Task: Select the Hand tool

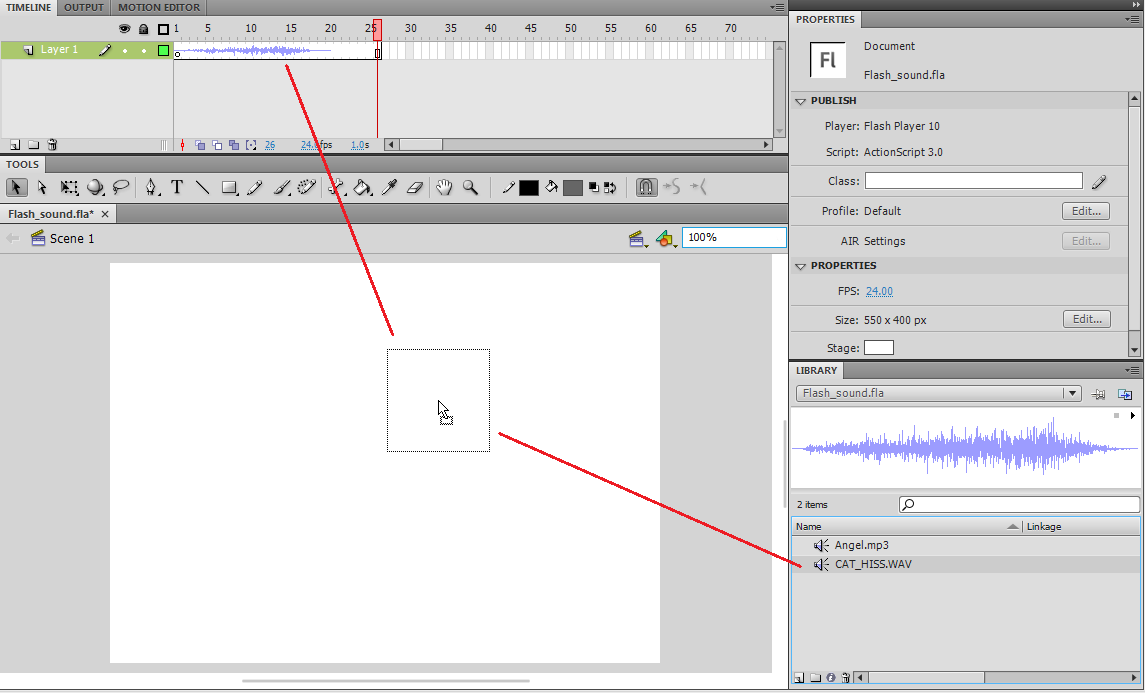Action: tap(444, 188)
